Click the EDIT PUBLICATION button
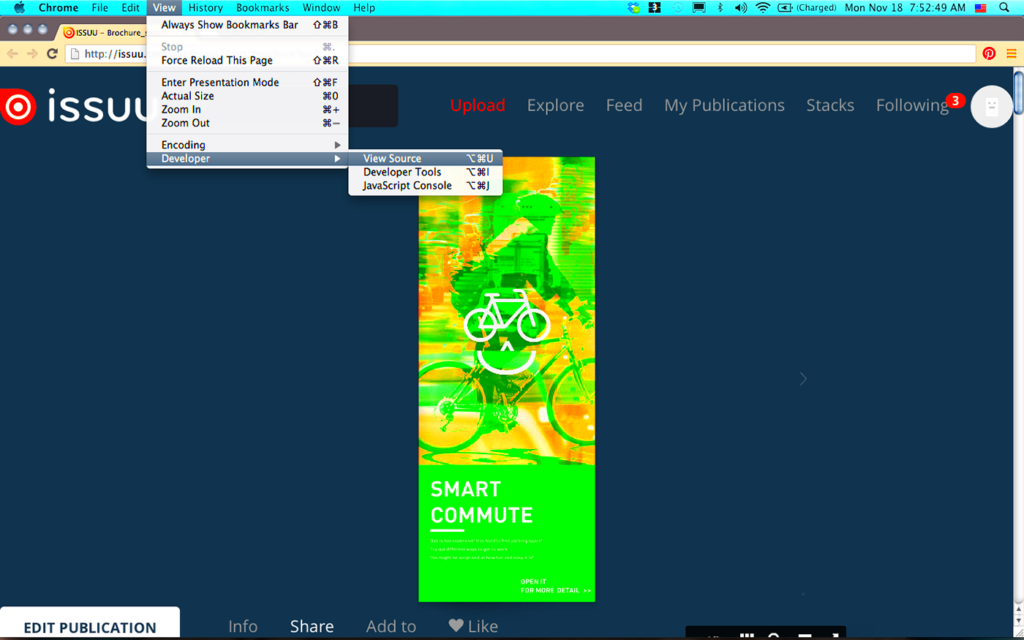The width and height of the screenshot is (1024, 640). click(90, 626)
